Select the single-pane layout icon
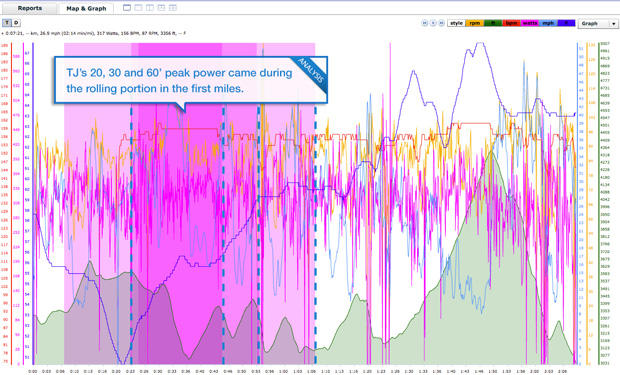Screen dimensions: 620x375 [127, 8]
